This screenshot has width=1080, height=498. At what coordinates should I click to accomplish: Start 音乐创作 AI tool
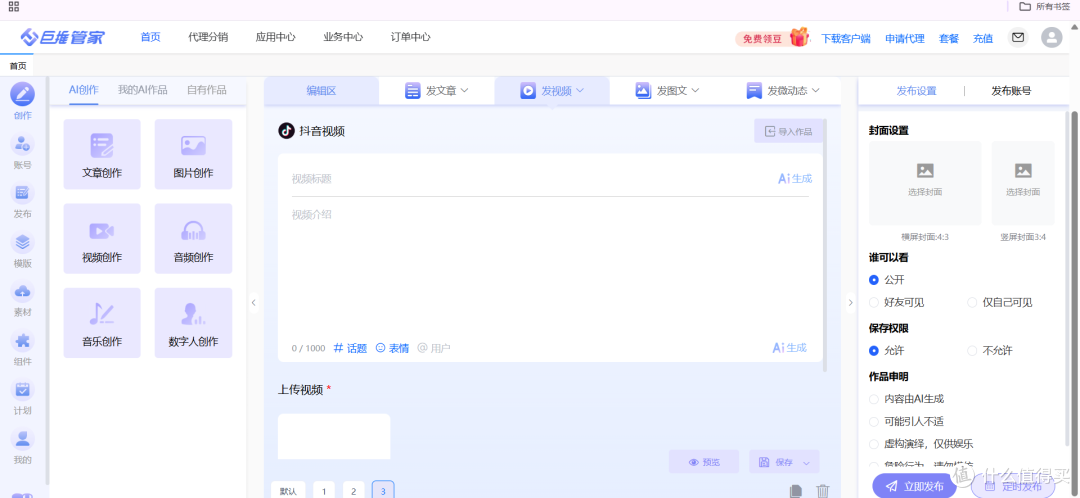102,323
